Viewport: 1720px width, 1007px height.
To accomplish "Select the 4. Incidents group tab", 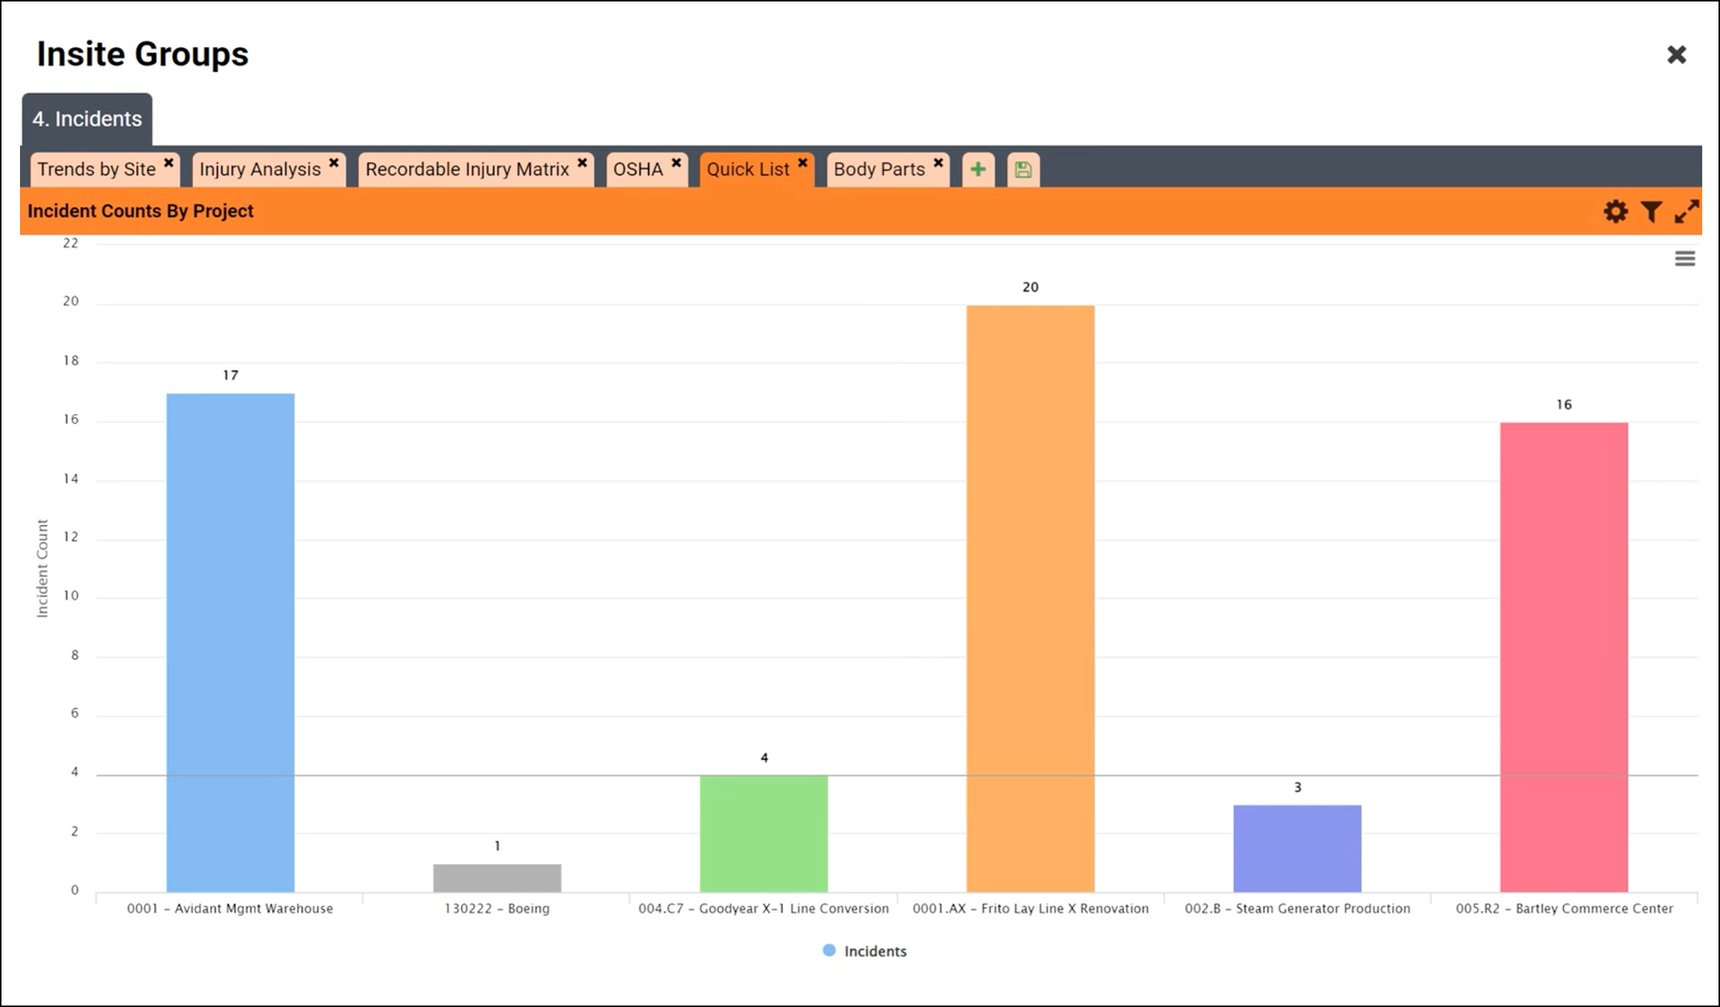I will point(87,119).
